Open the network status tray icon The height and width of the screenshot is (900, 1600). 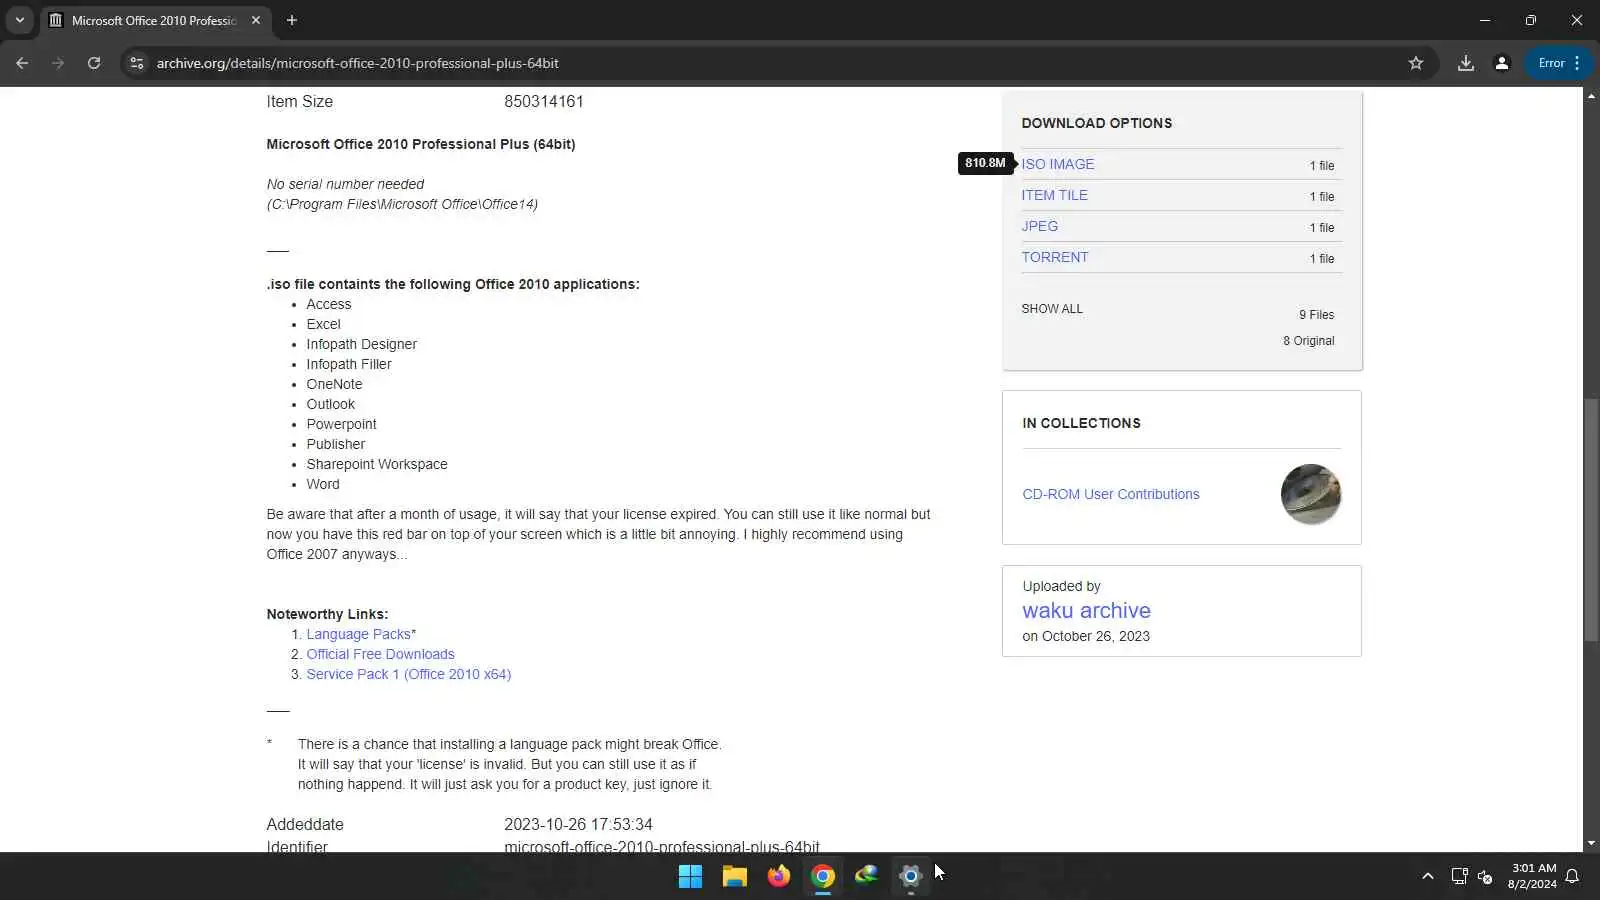1459,876
